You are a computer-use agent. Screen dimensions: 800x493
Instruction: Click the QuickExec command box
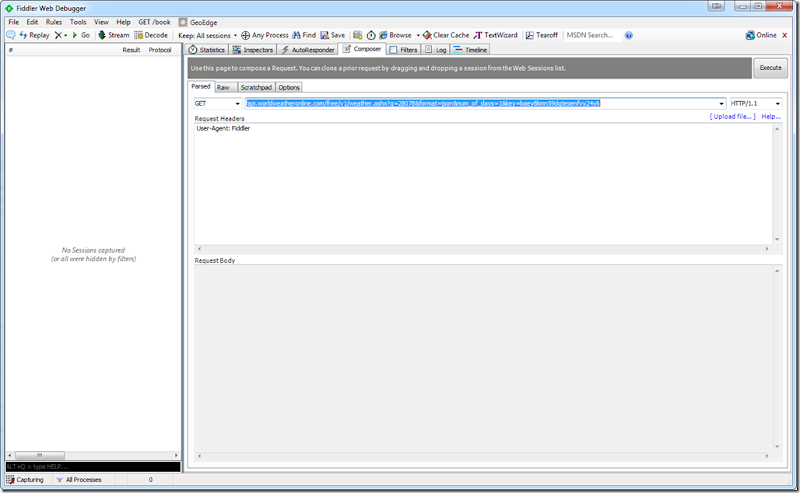tap(93, 466)
